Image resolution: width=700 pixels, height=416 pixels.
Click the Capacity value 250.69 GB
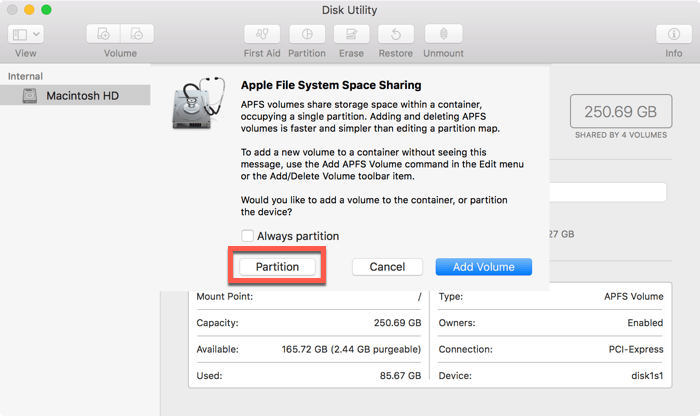click(x=397, y=323)
